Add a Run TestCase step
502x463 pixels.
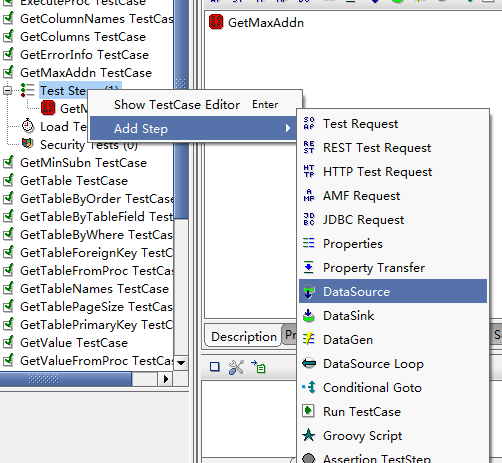pos(393,412)
